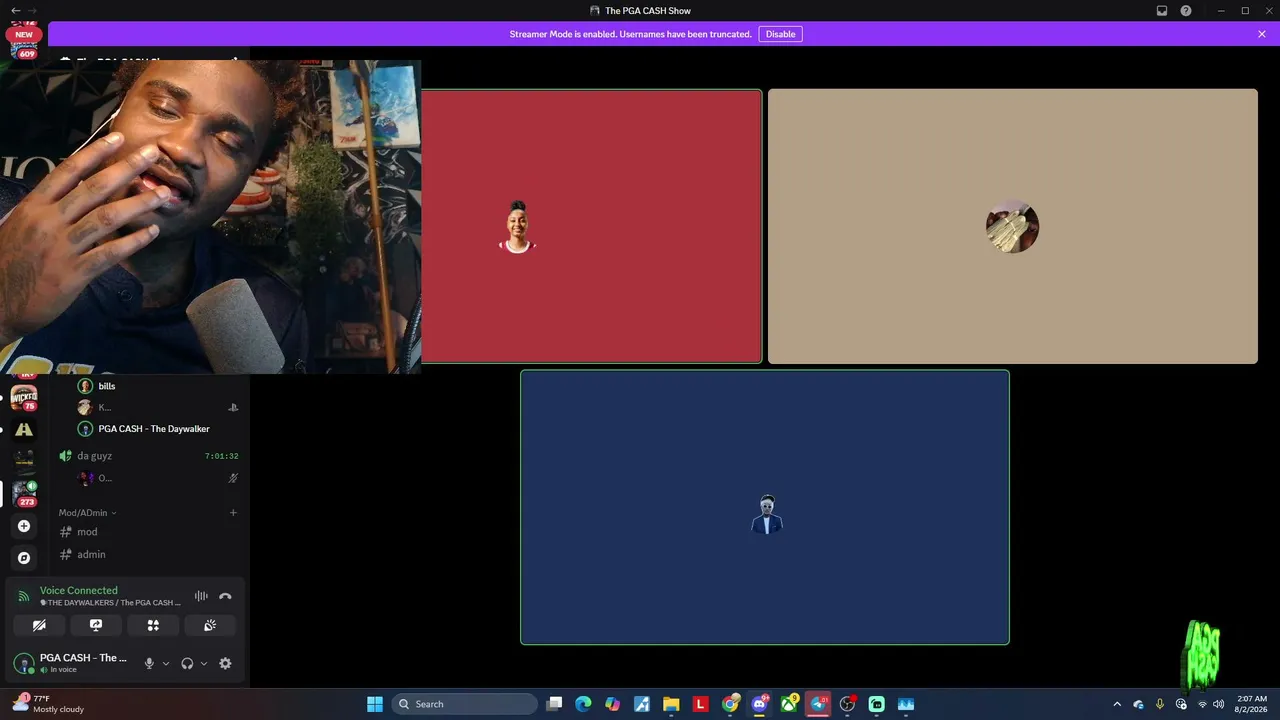The image size is (1280, 720).
Task: Open headphone output options chevron
Action: tap(204, 663)
